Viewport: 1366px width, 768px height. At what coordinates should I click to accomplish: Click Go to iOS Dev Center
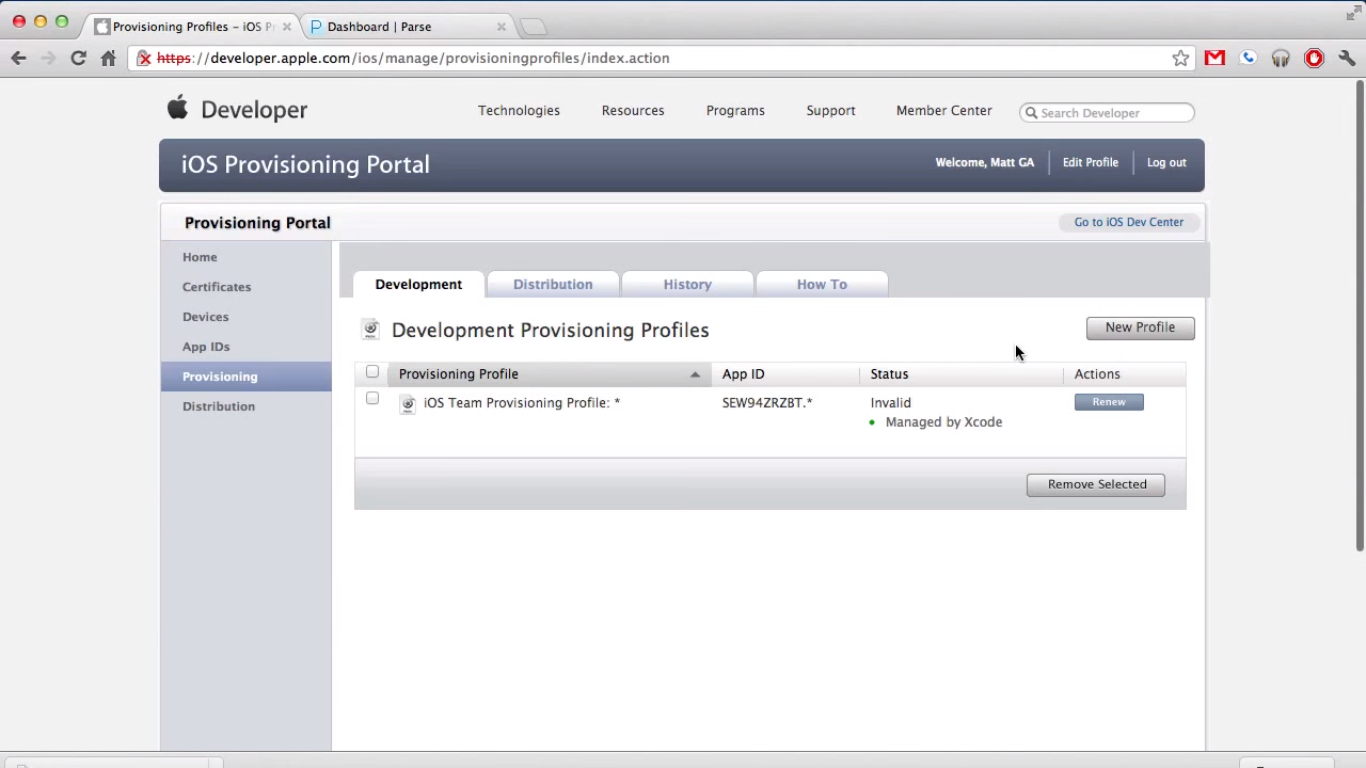point(1129,222)
